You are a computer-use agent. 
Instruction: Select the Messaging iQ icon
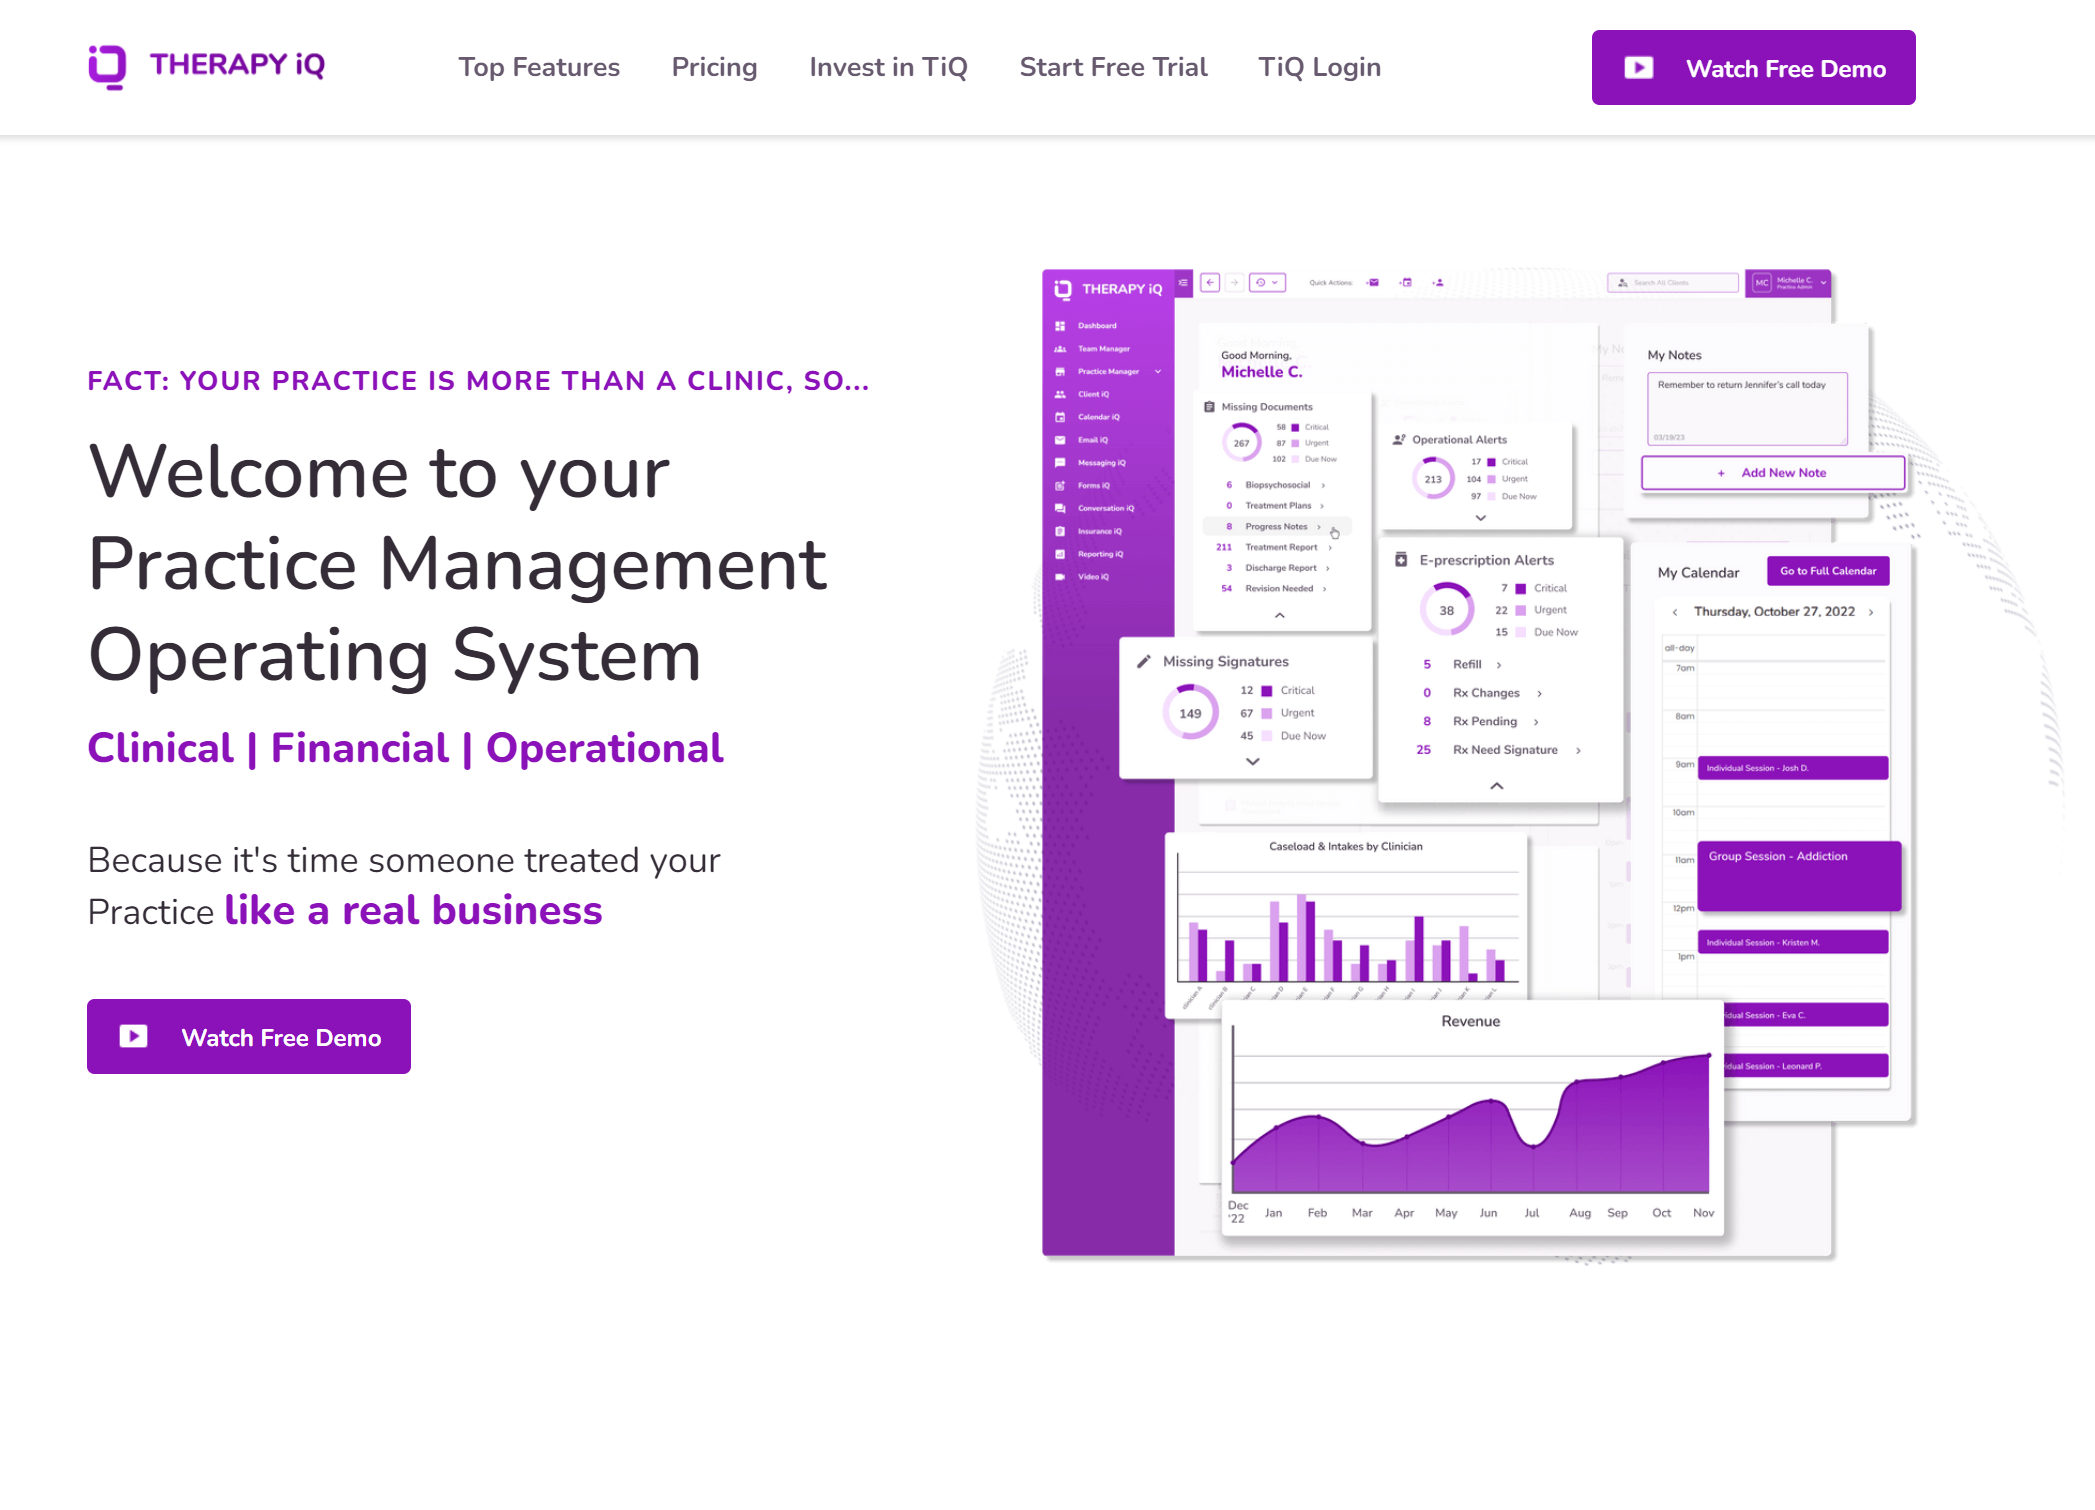(1060, 462)
